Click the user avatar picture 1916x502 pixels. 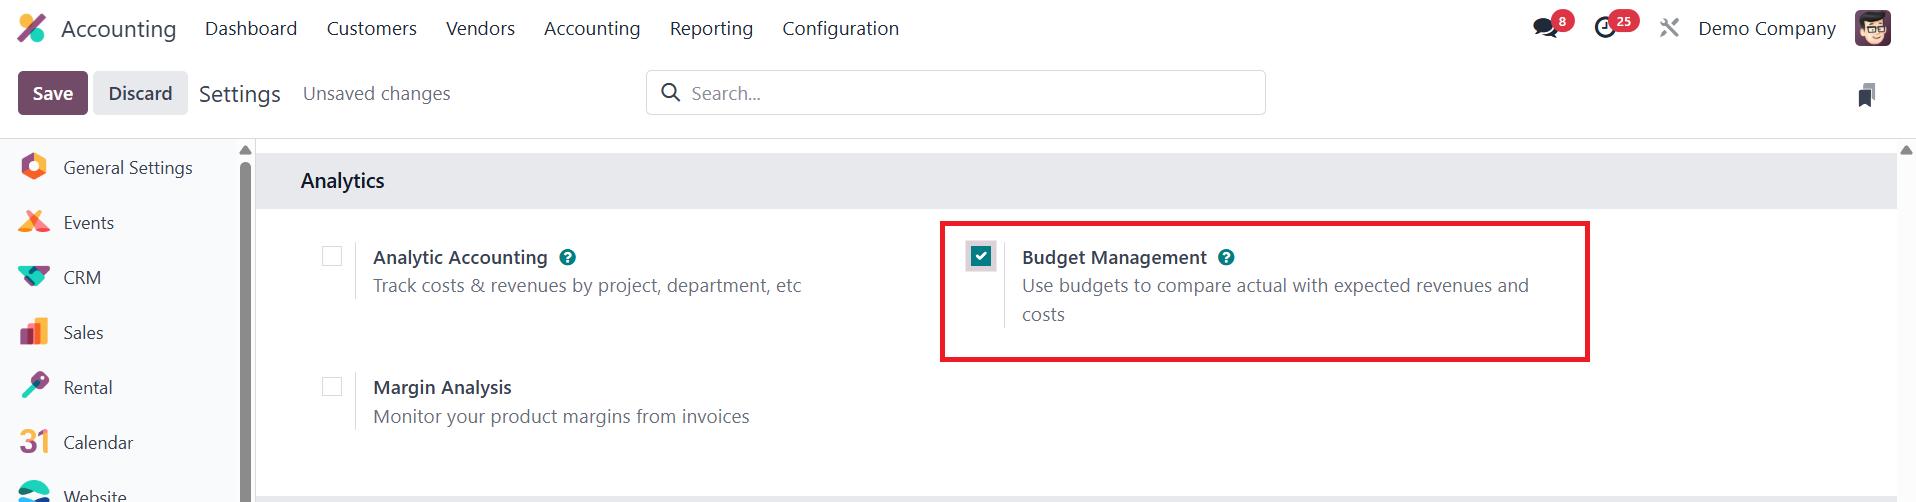tap(1872, 28)
